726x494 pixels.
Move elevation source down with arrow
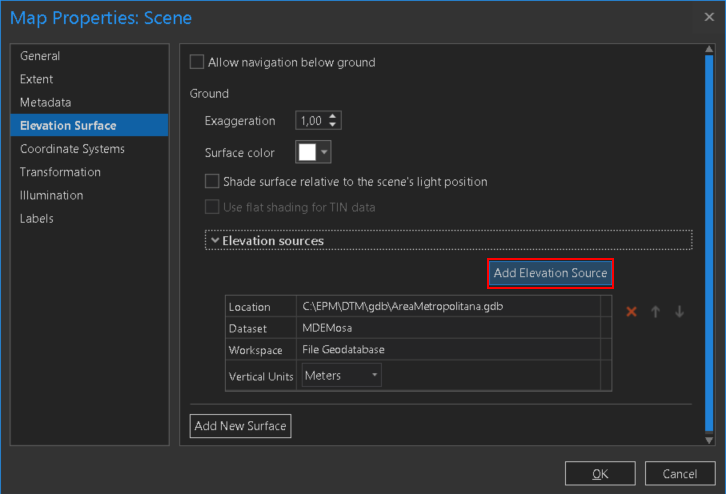pos(680,312)
